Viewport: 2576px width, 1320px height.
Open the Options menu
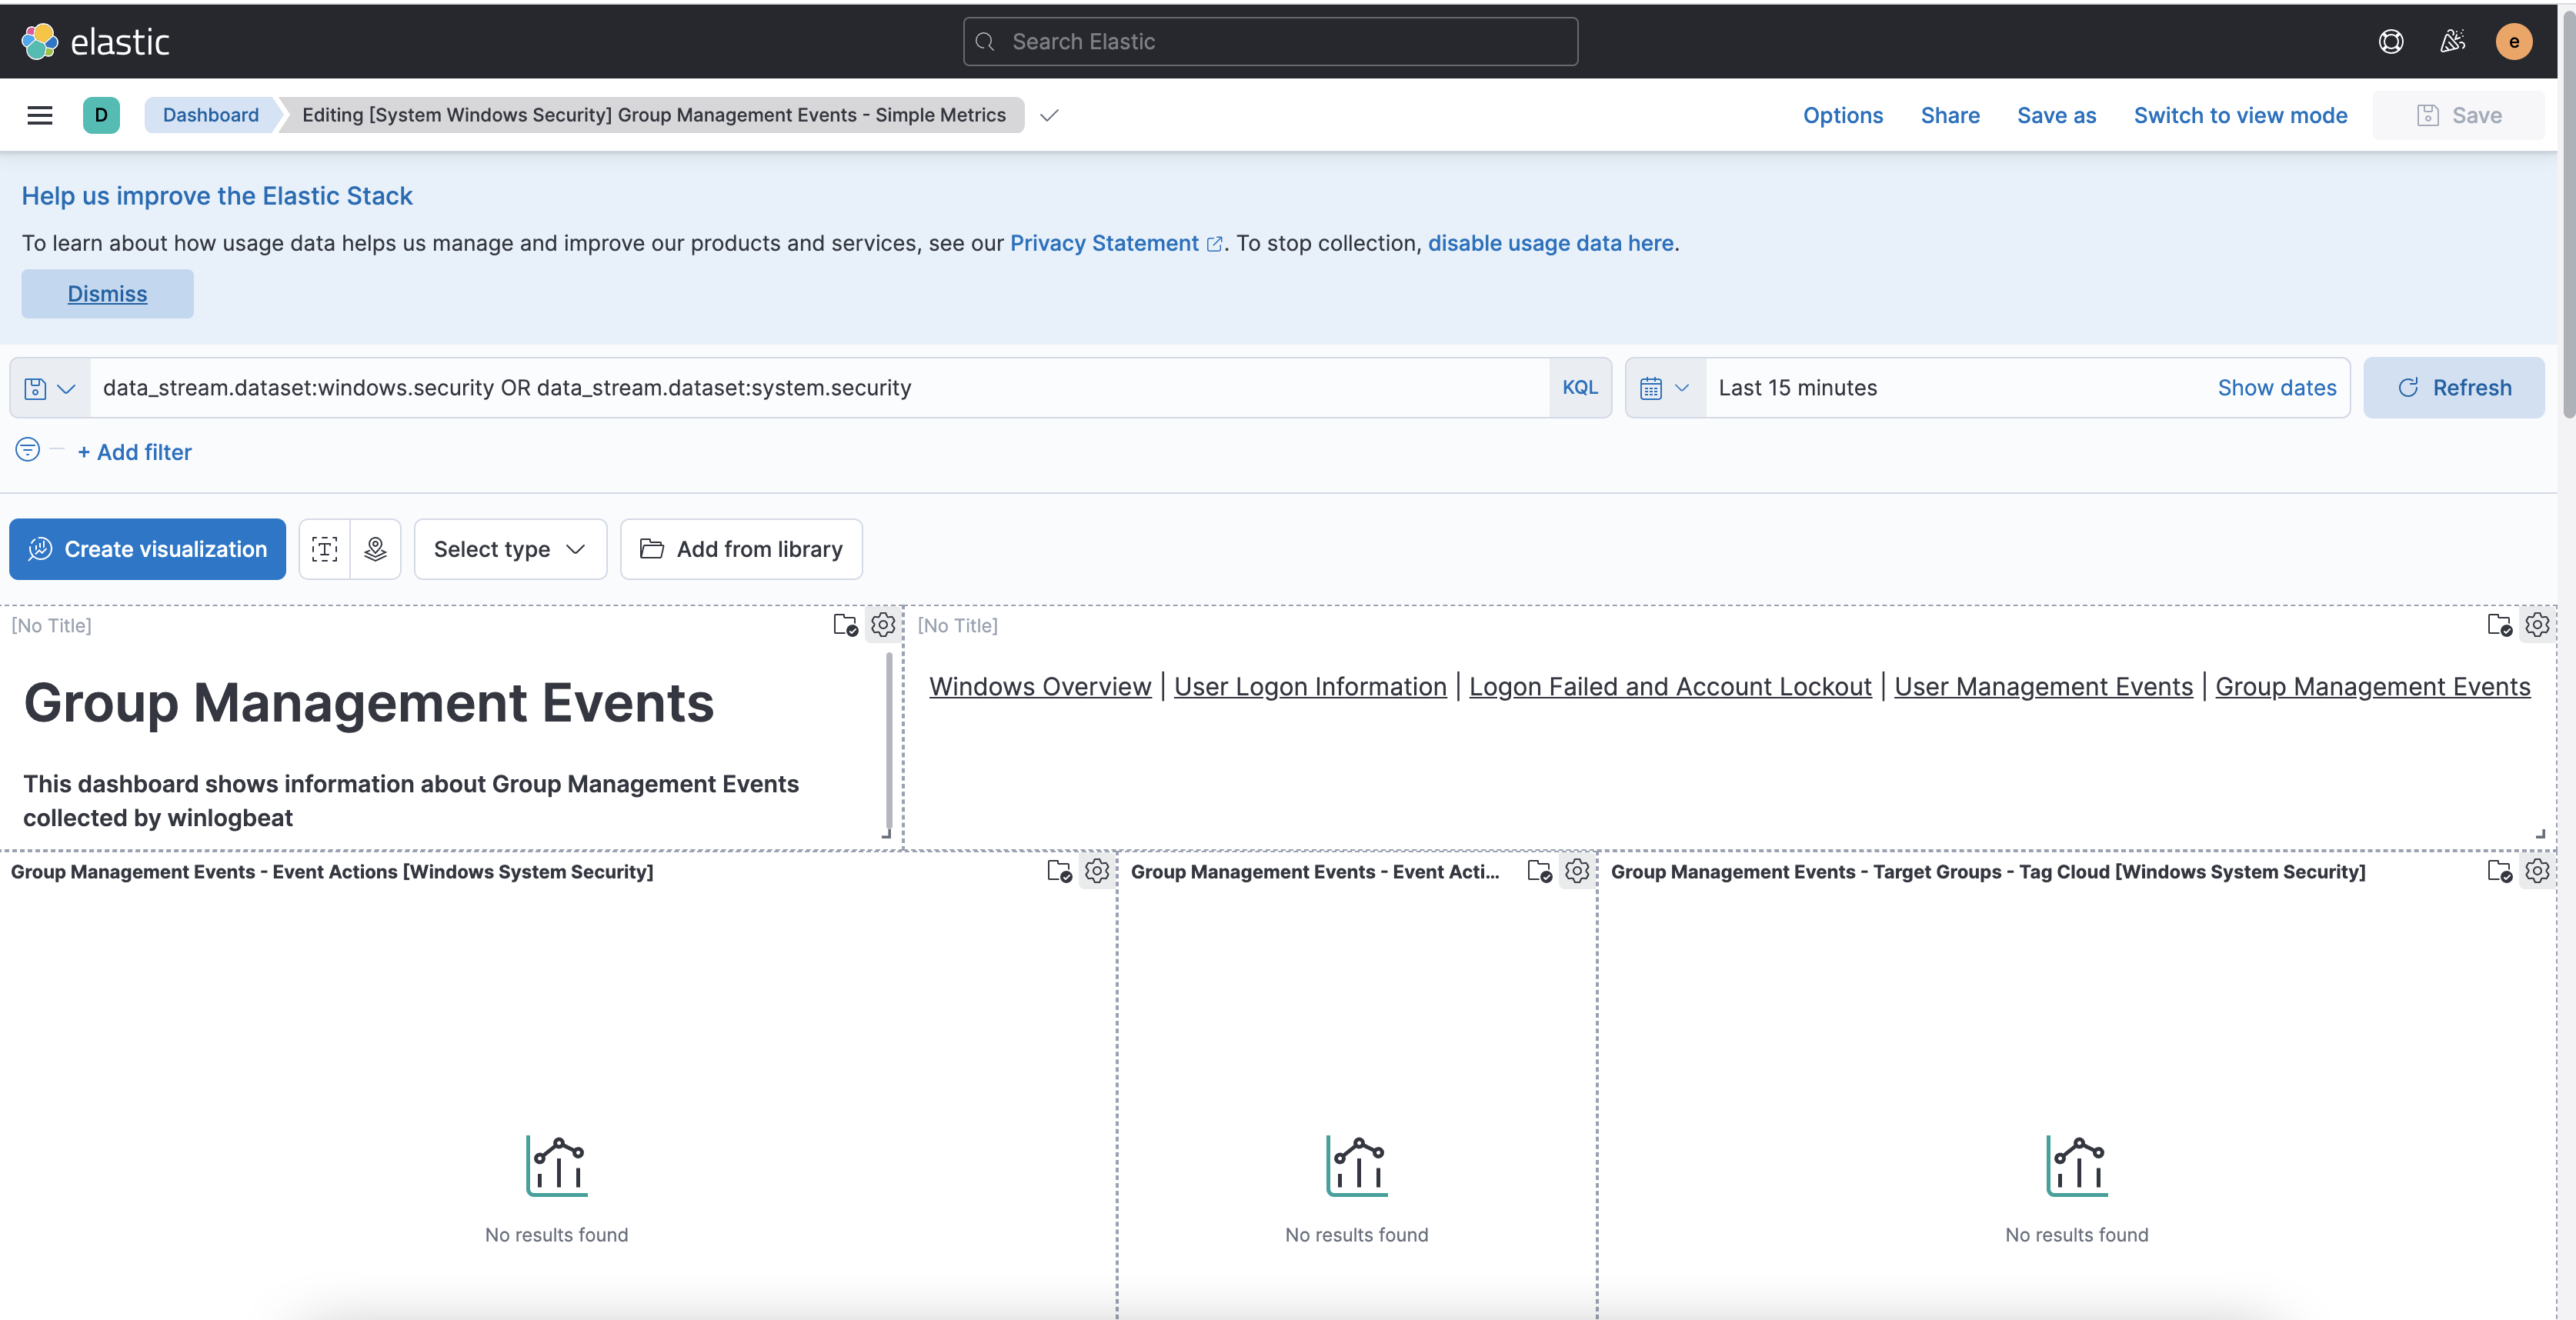coord(1843,115)
